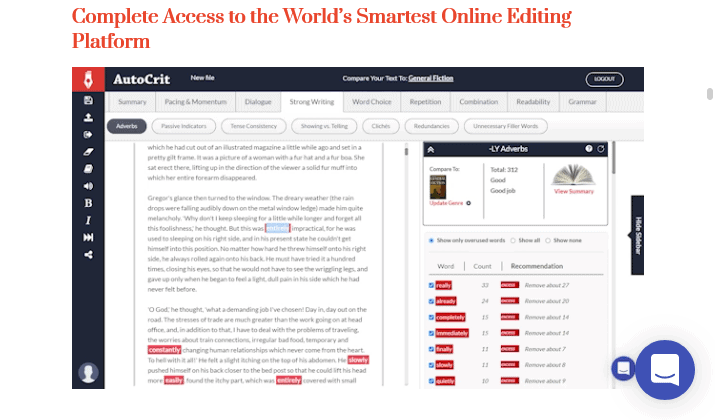Viewport: 715px width, 420px height.
Task: Uncheck the 'completely' word checkbox
Action: pyautogui.click(x=431, y=317)
